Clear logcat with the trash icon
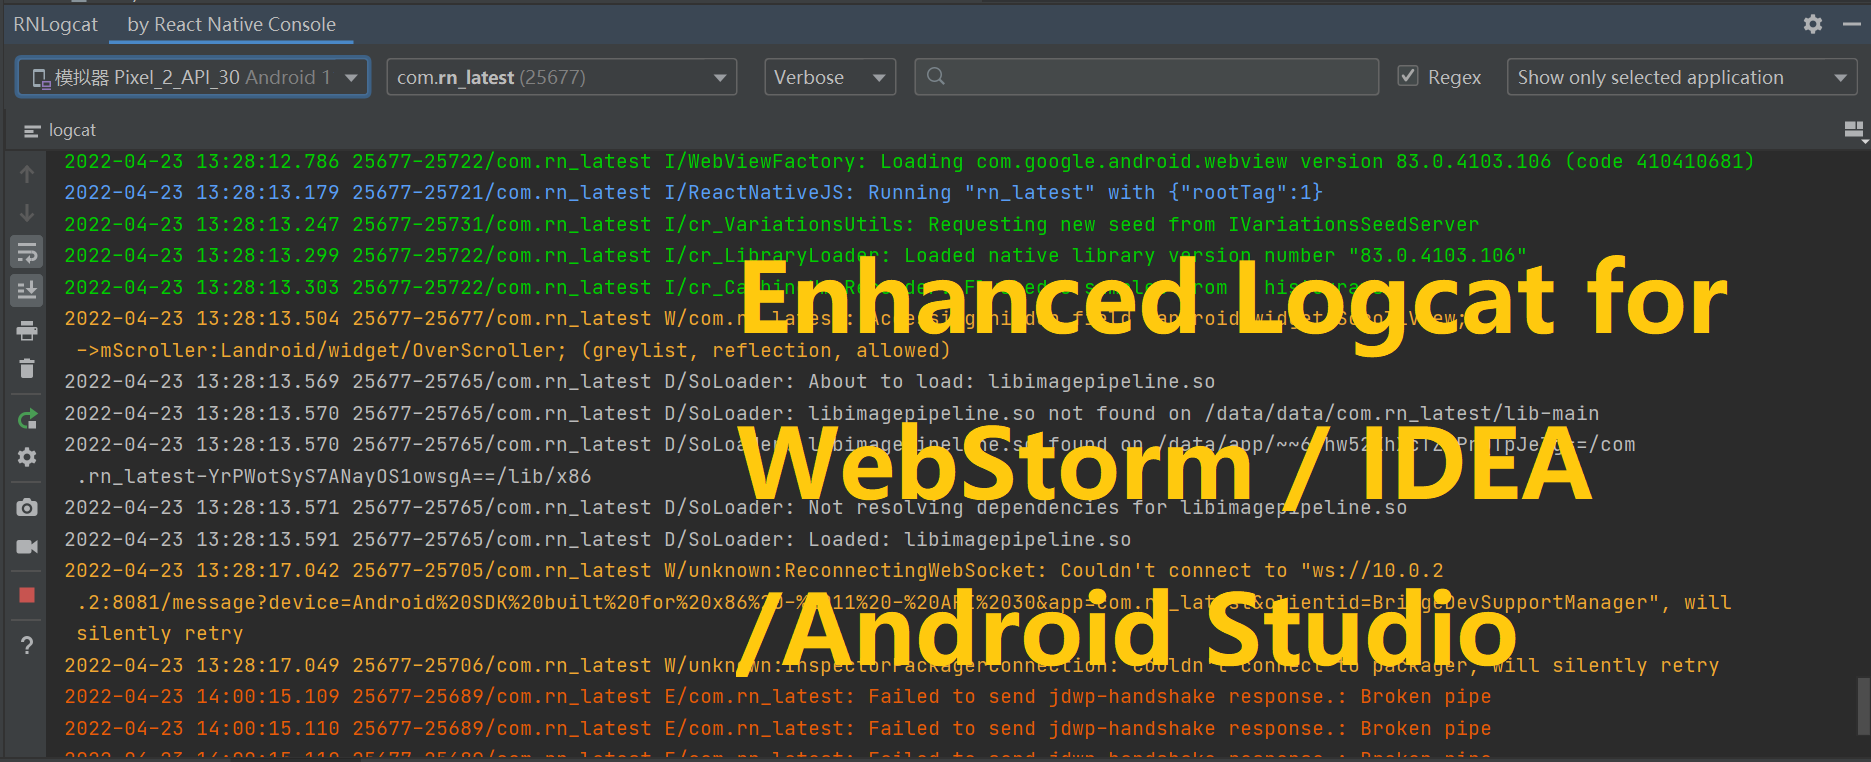The height and width of the screenshot is (762, 1871). (27, 369)
